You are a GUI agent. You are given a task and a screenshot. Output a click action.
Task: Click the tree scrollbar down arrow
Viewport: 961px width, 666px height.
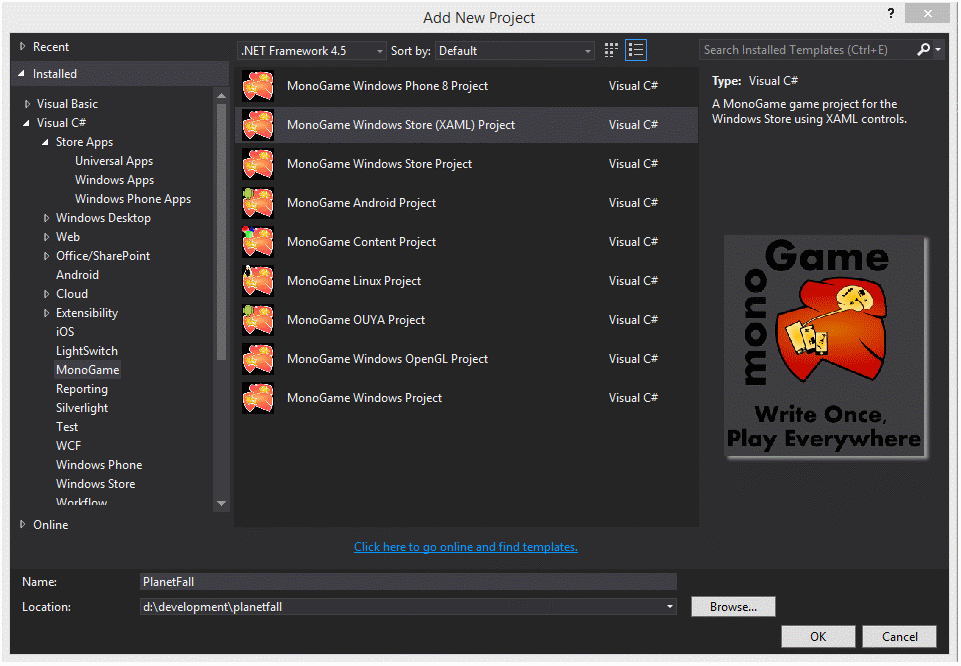[x=221, y=504]
